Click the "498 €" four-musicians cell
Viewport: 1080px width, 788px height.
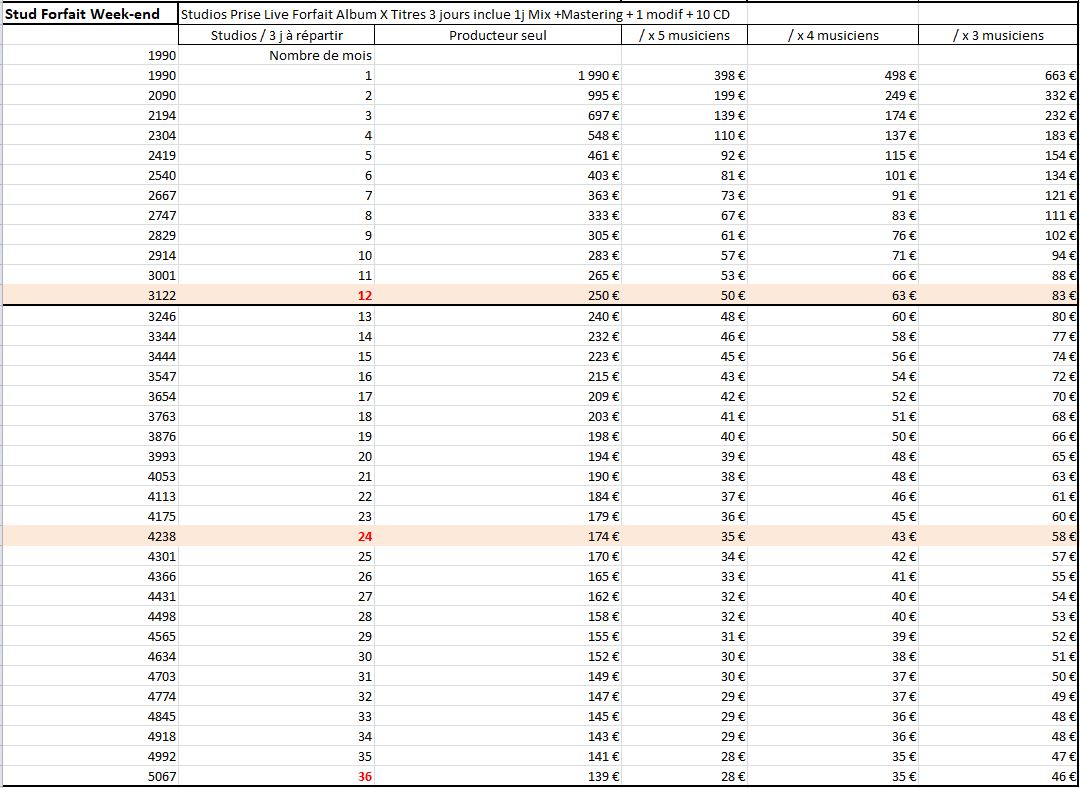[900, 76]
